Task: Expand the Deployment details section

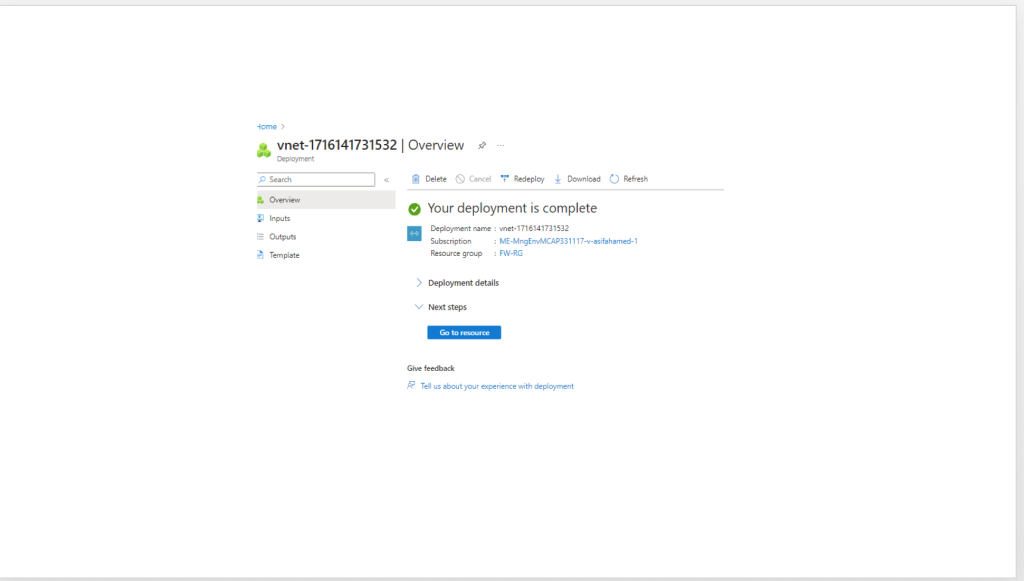Action: click(x=419, y=283)
